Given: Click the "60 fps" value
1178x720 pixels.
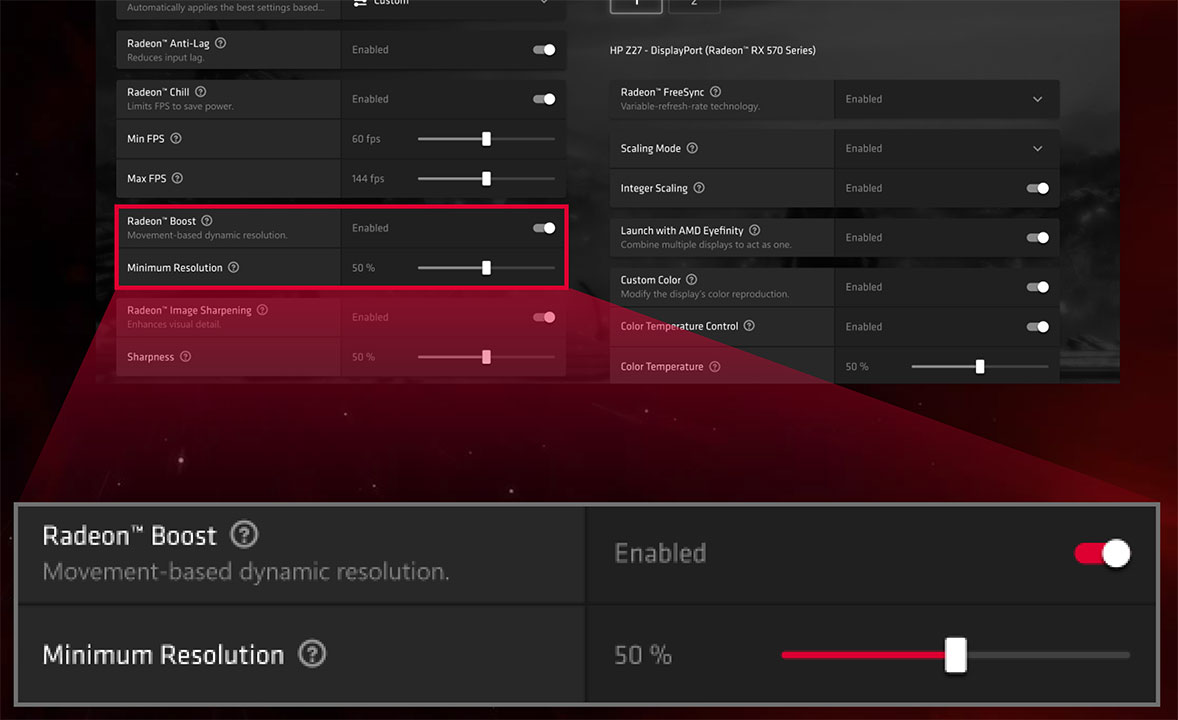Looking at the screenshot, I should [366, 139].
